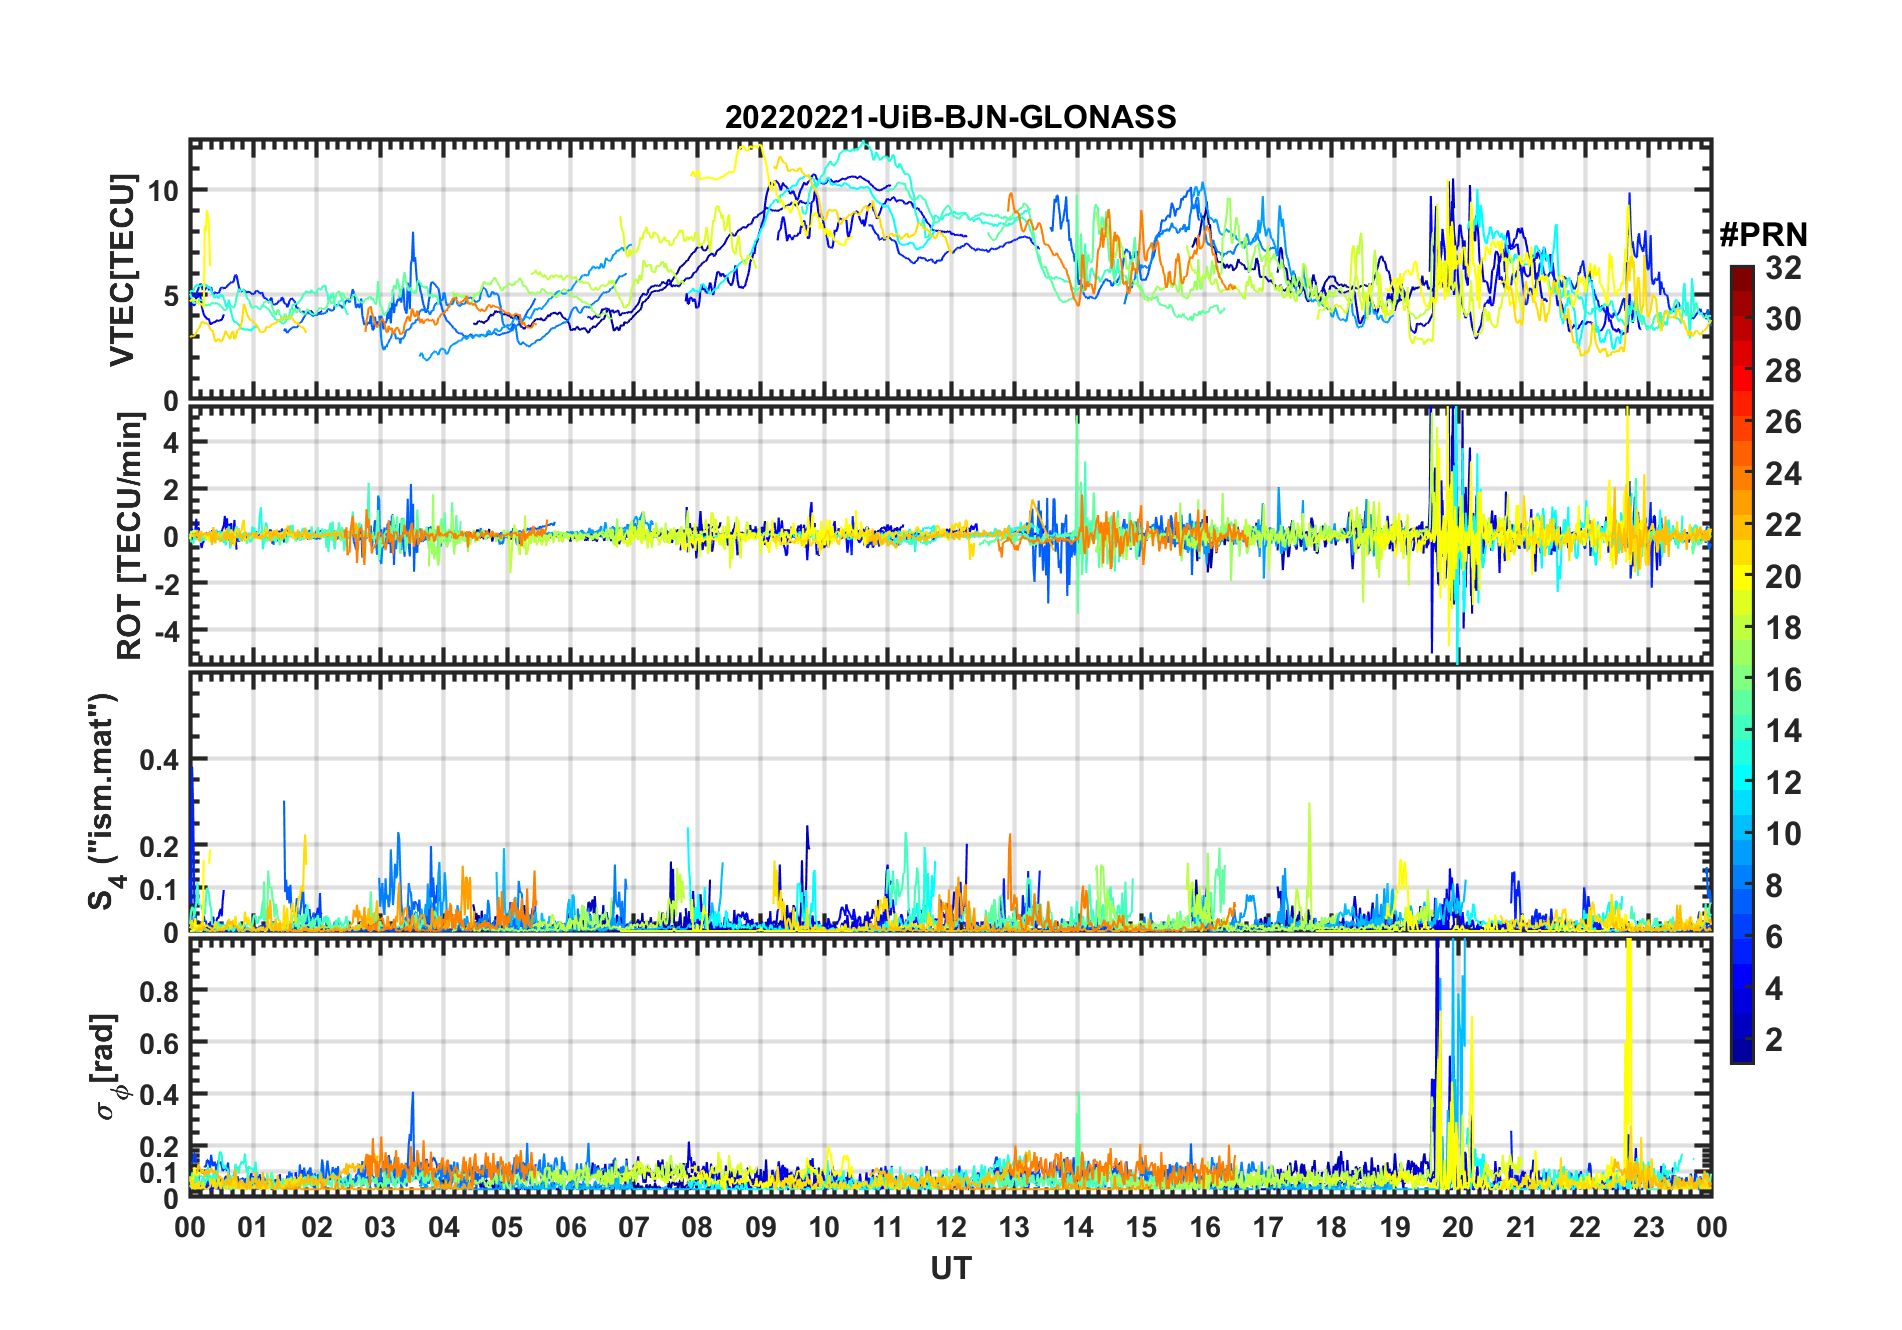1902x1330 pixels.
Task: Click colorbar tick label 24
Action: (1783, 474)
